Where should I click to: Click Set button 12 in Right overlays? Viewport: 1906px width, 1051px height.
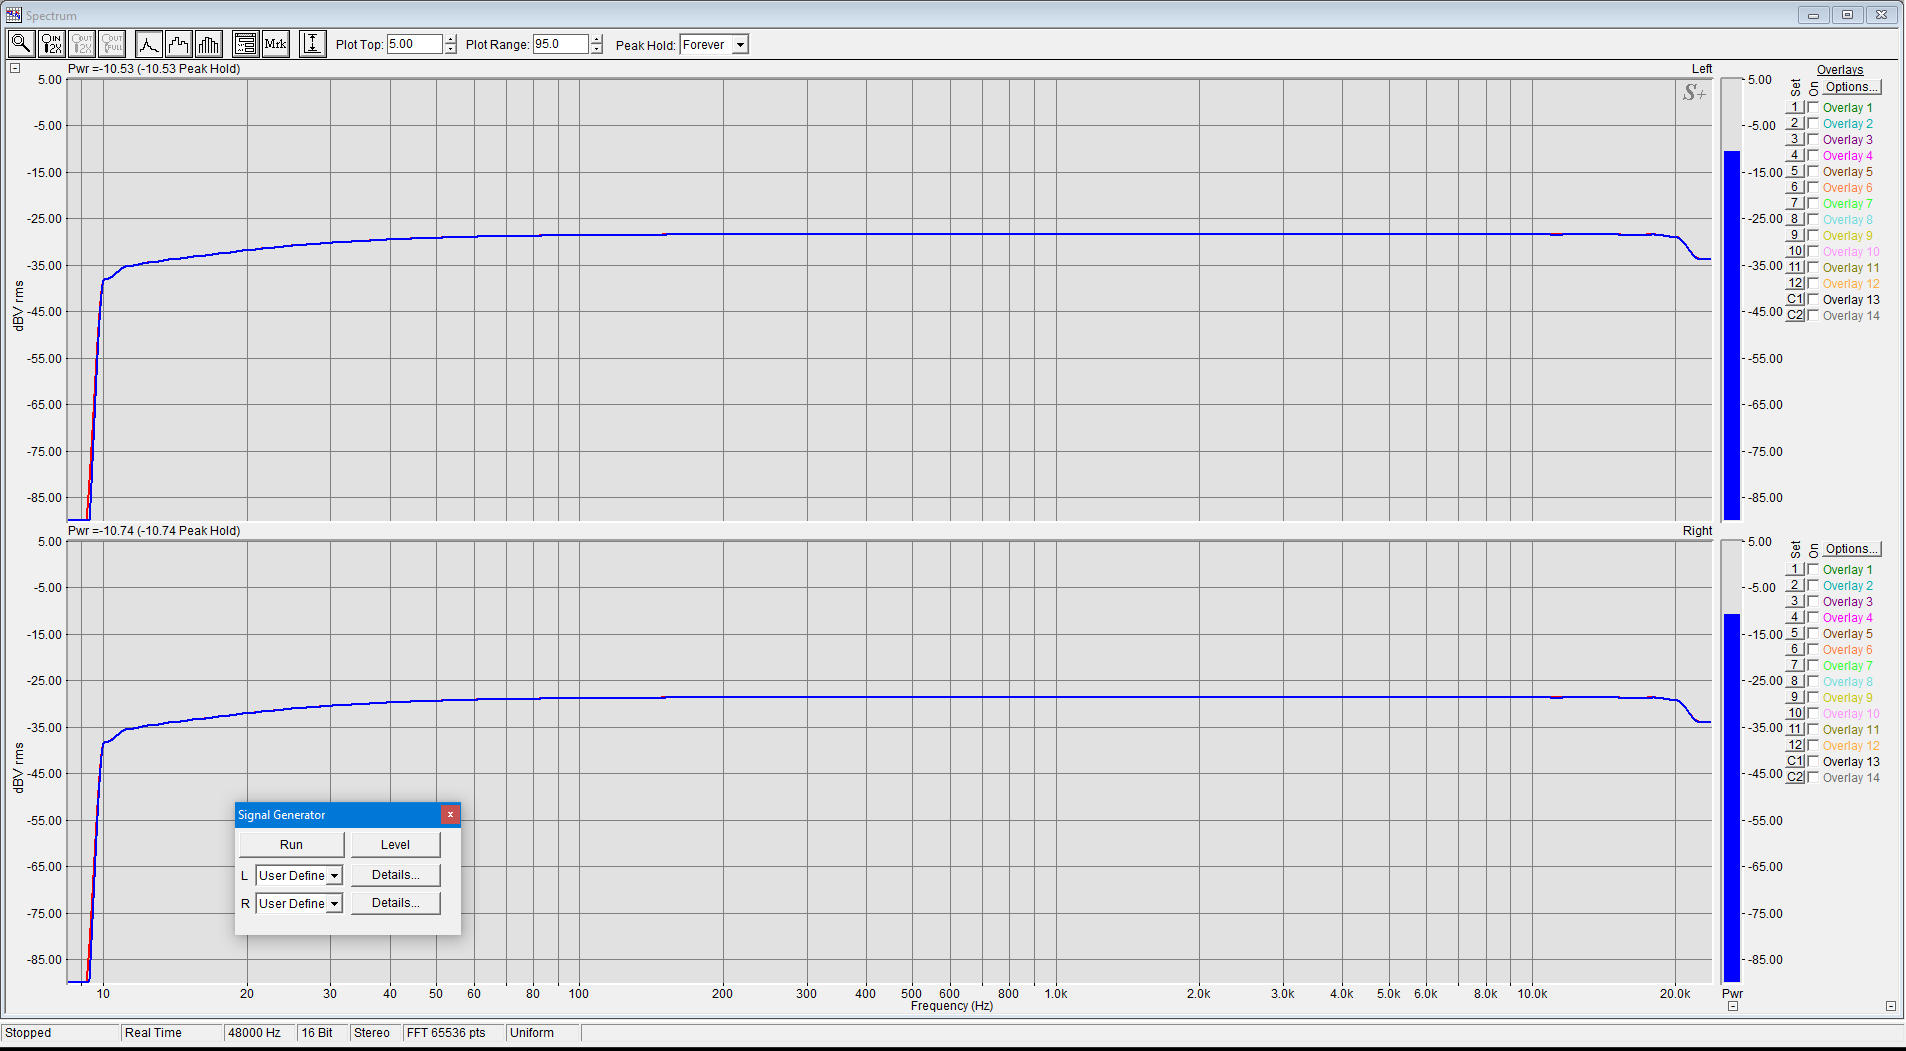point(1795,746)
